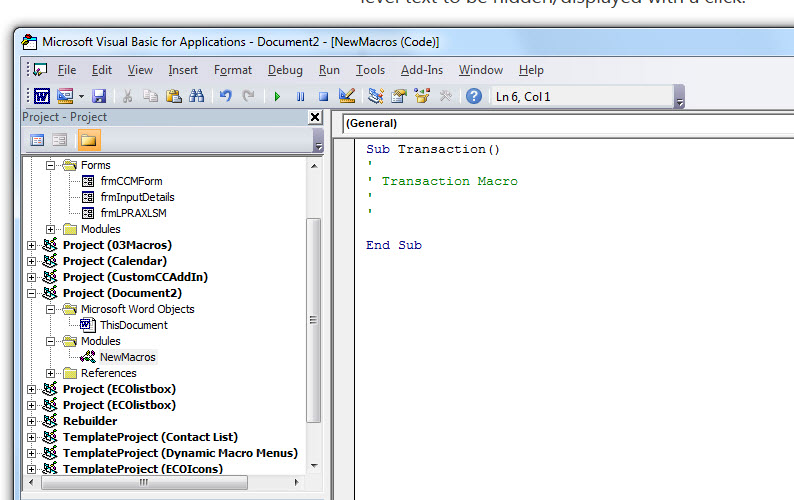
Task: Open the toolbar options overflow arrow
Action: pyautogui.click(x=680, y=97)
